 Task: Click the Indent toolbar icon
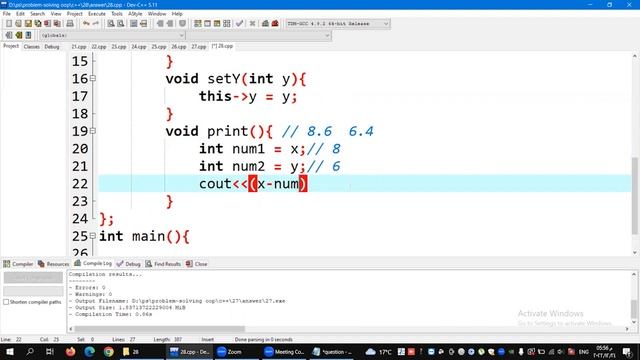tap(160, 24)
